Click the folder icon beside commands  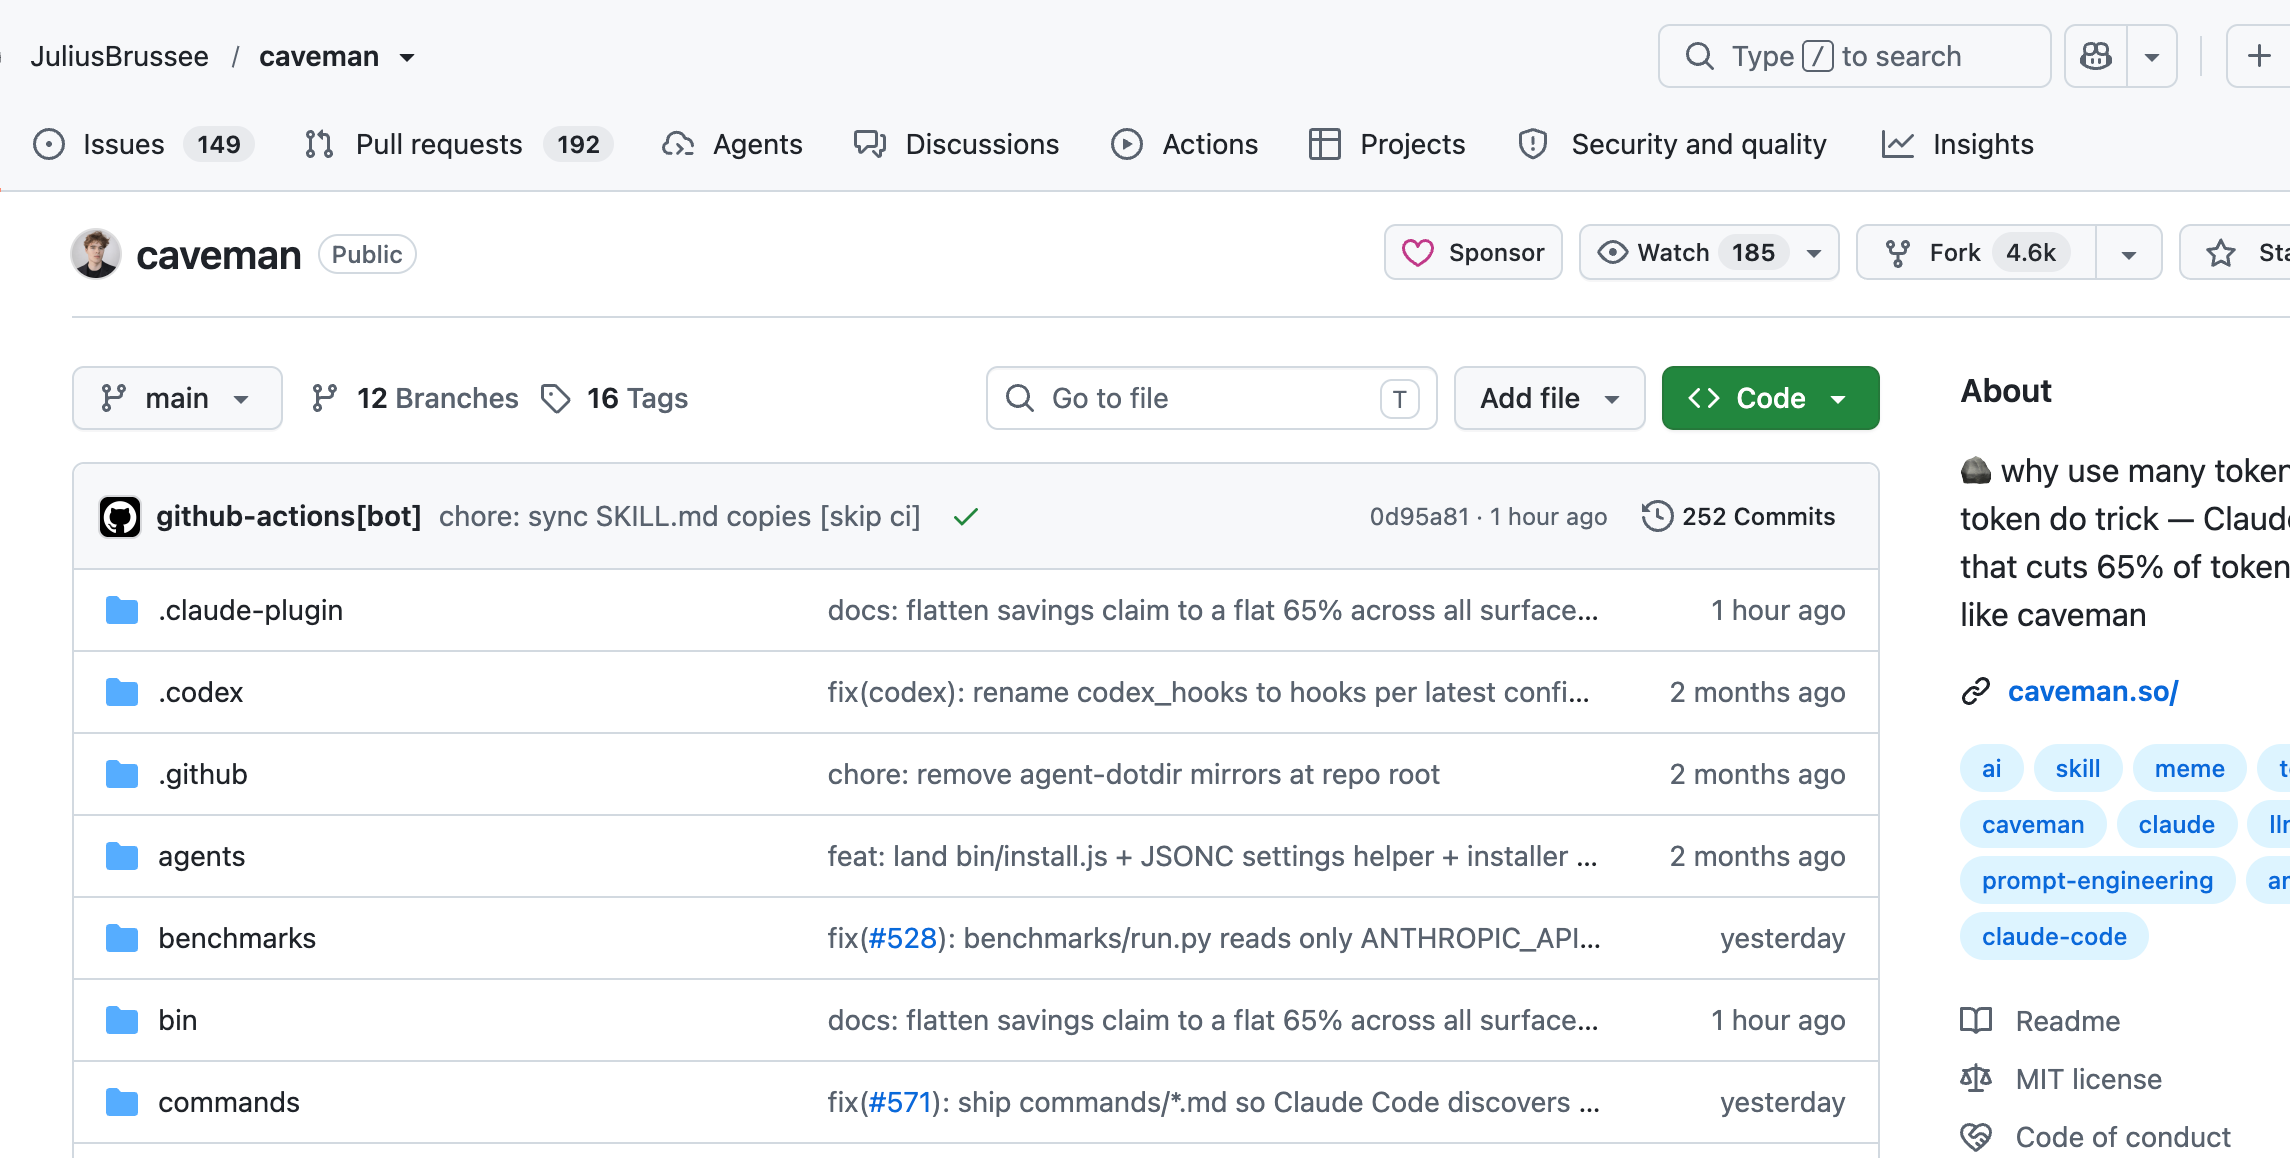click(x=122, y=1102)
